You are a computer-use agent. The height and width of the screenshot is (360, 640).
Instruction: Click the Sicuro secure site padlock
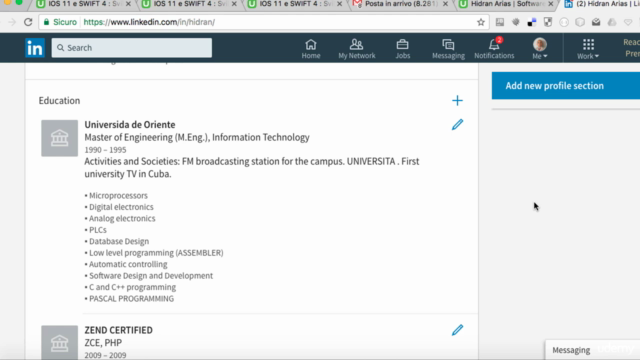pyautogui.click(x=47, y=22)
